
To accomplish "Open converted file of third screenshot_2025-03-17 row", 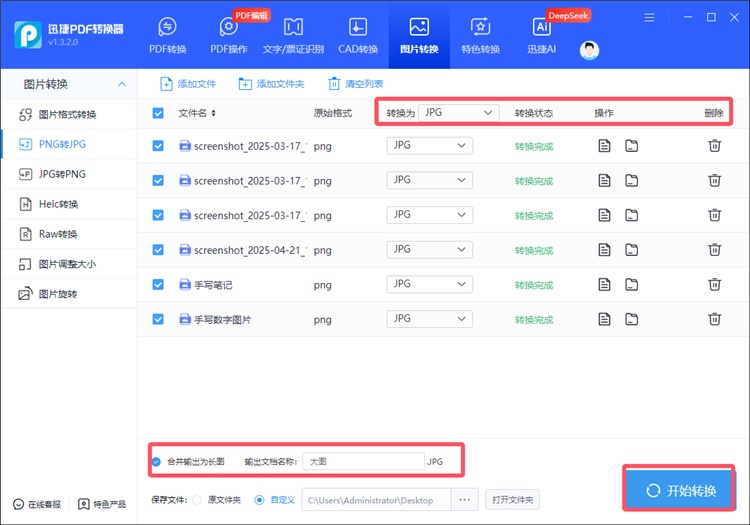I will pyautogui.click(x=605, y=215).
